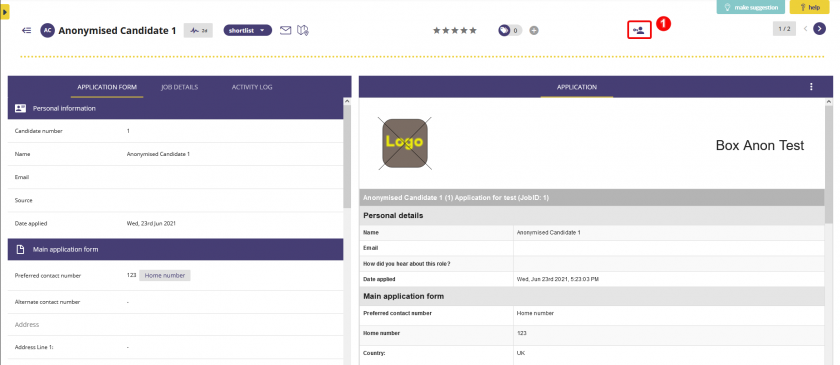The width and height of the screenshot is (840, 365).
Task: Select the APPLICATION tab in right panel
Action: (576, 87)
